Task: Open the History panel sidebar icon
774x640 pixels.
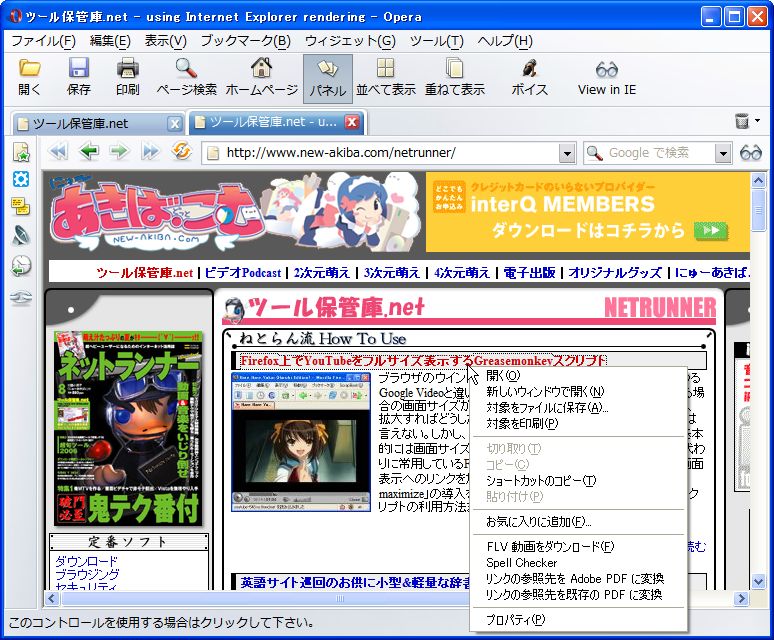Action: [21, 266]
